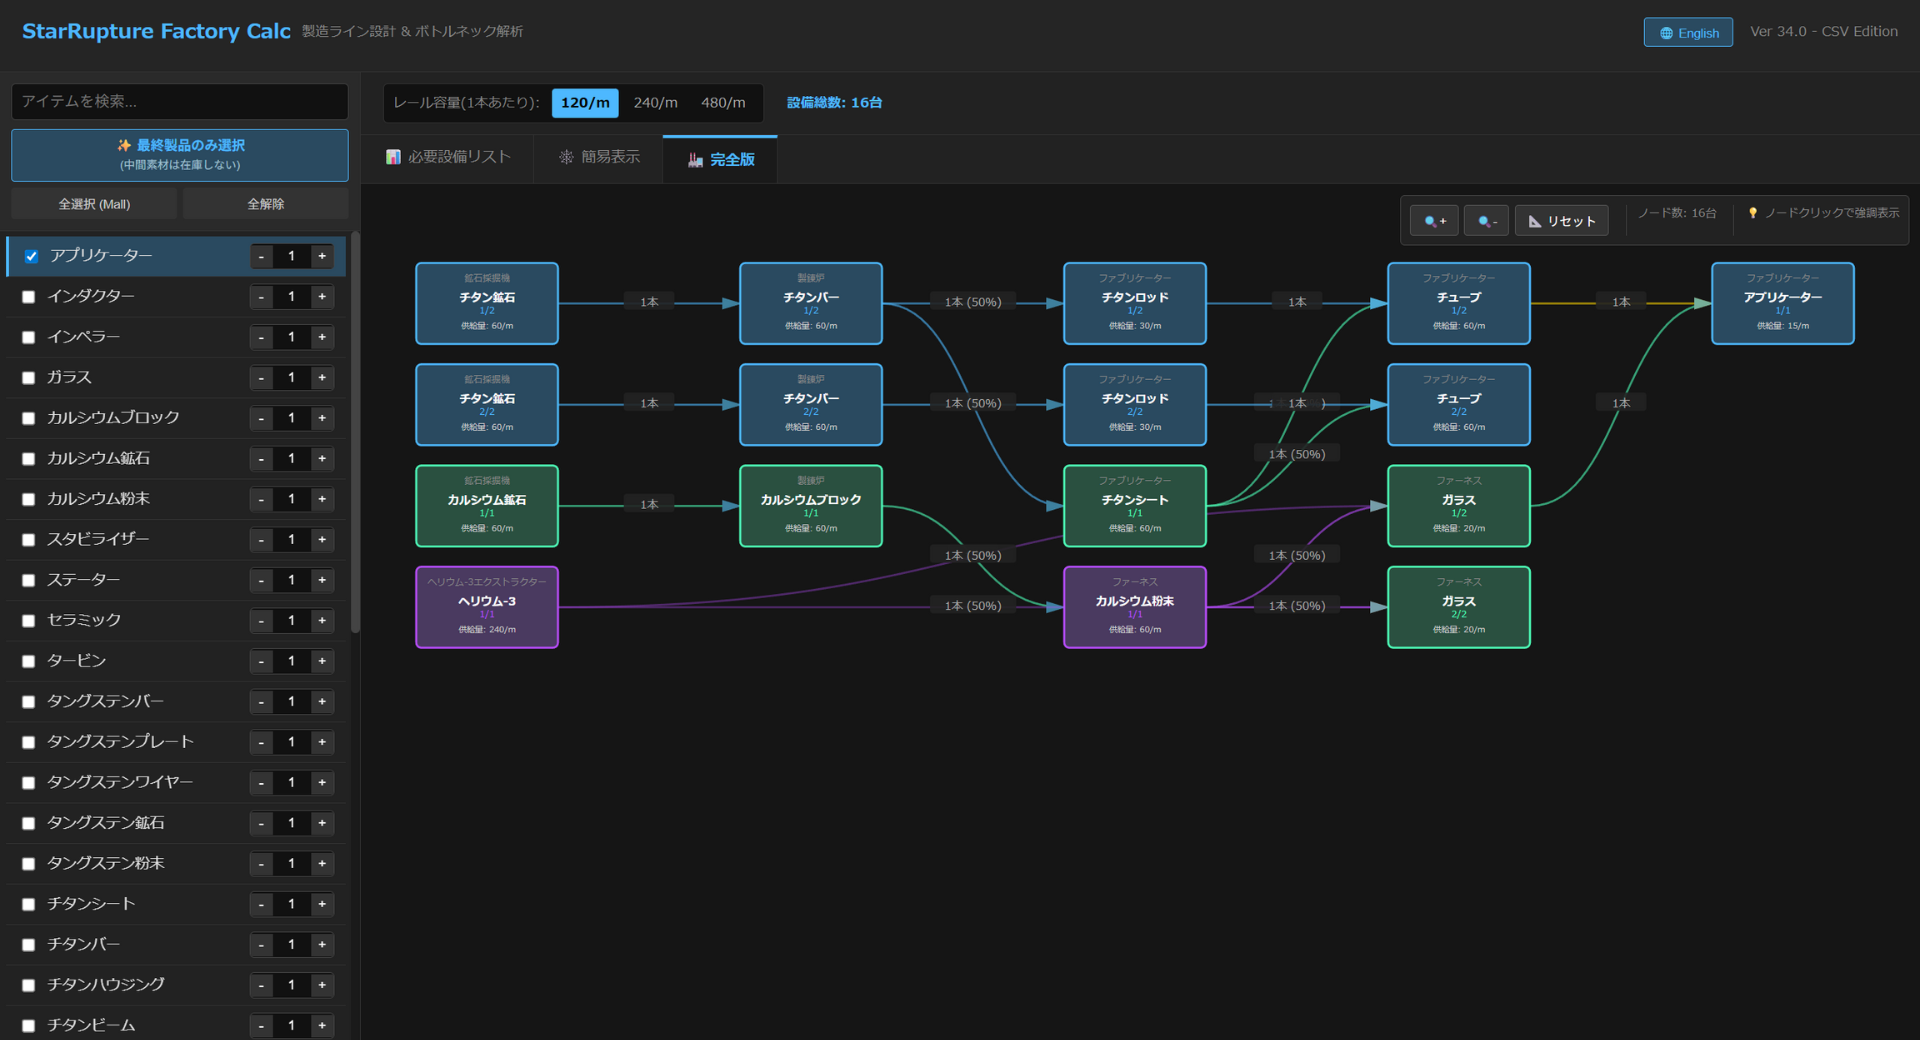The height and width of the screenshot is (1040, 1920).
Task: Focus the アイテムを検索 search field
Action: click(x=180, y=101)
